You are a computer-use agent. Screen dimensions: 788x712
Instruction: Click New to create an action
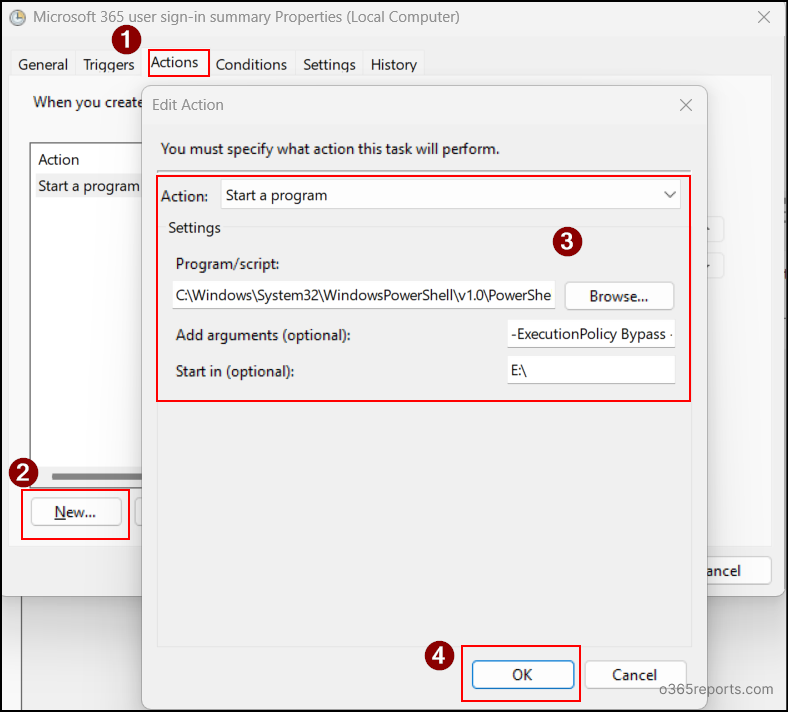(x=76, y=512)
